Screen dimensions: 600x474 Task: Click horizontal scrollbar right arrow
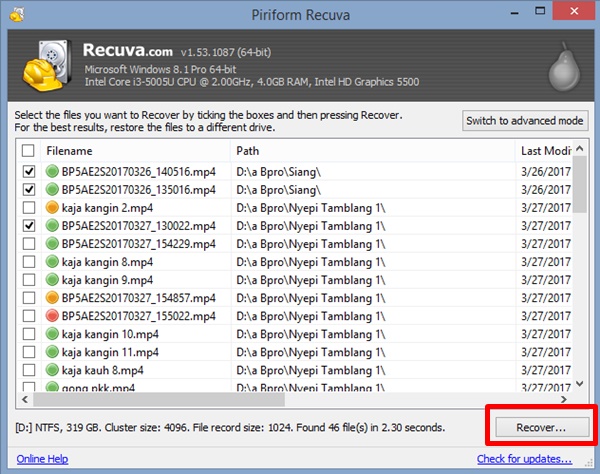[564, 399]
